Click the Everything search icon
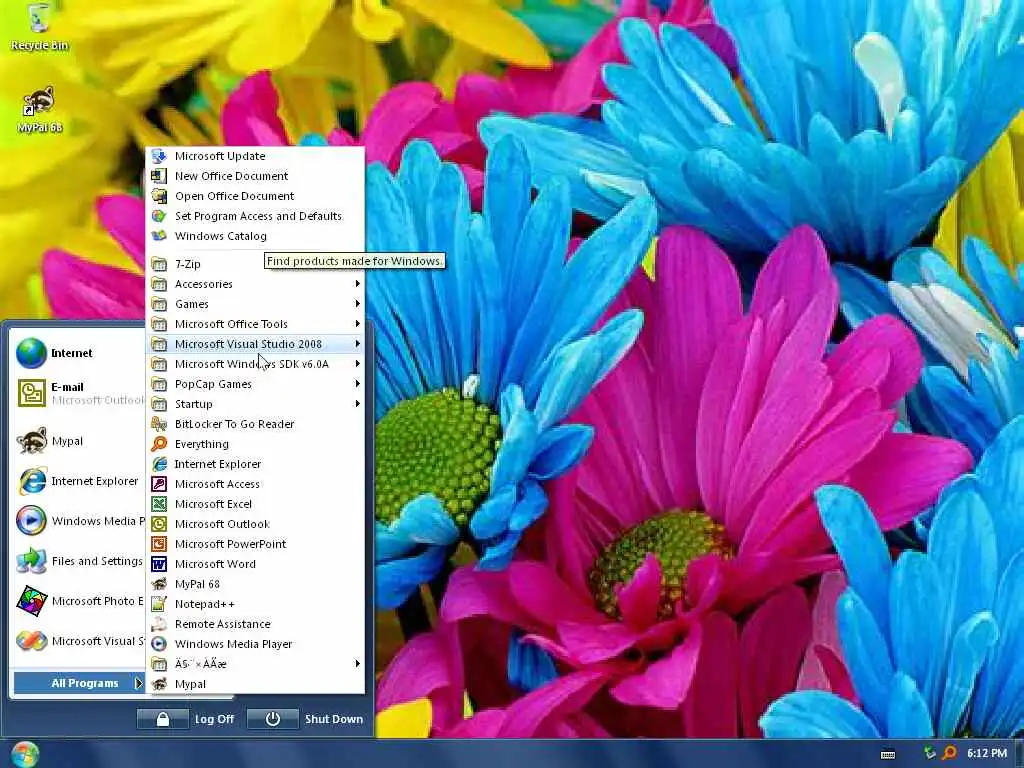Viewport: 1024px width, 768px height. (159, 444)
